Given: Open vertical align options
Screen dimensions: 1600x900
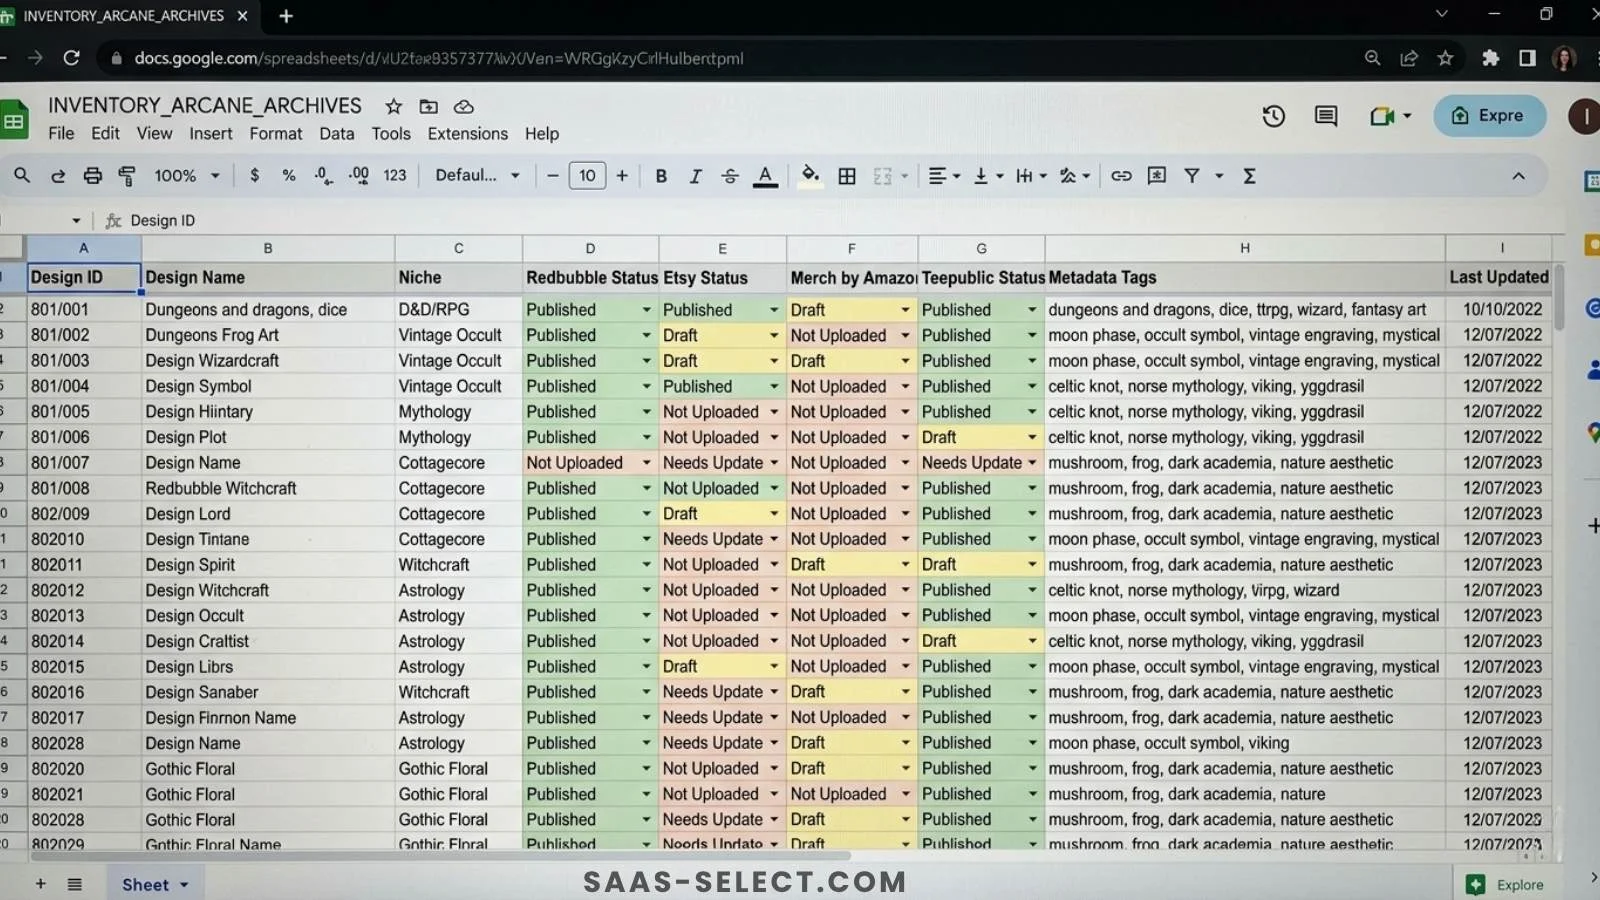Looking at the screenshot, I should pos(988,176).
